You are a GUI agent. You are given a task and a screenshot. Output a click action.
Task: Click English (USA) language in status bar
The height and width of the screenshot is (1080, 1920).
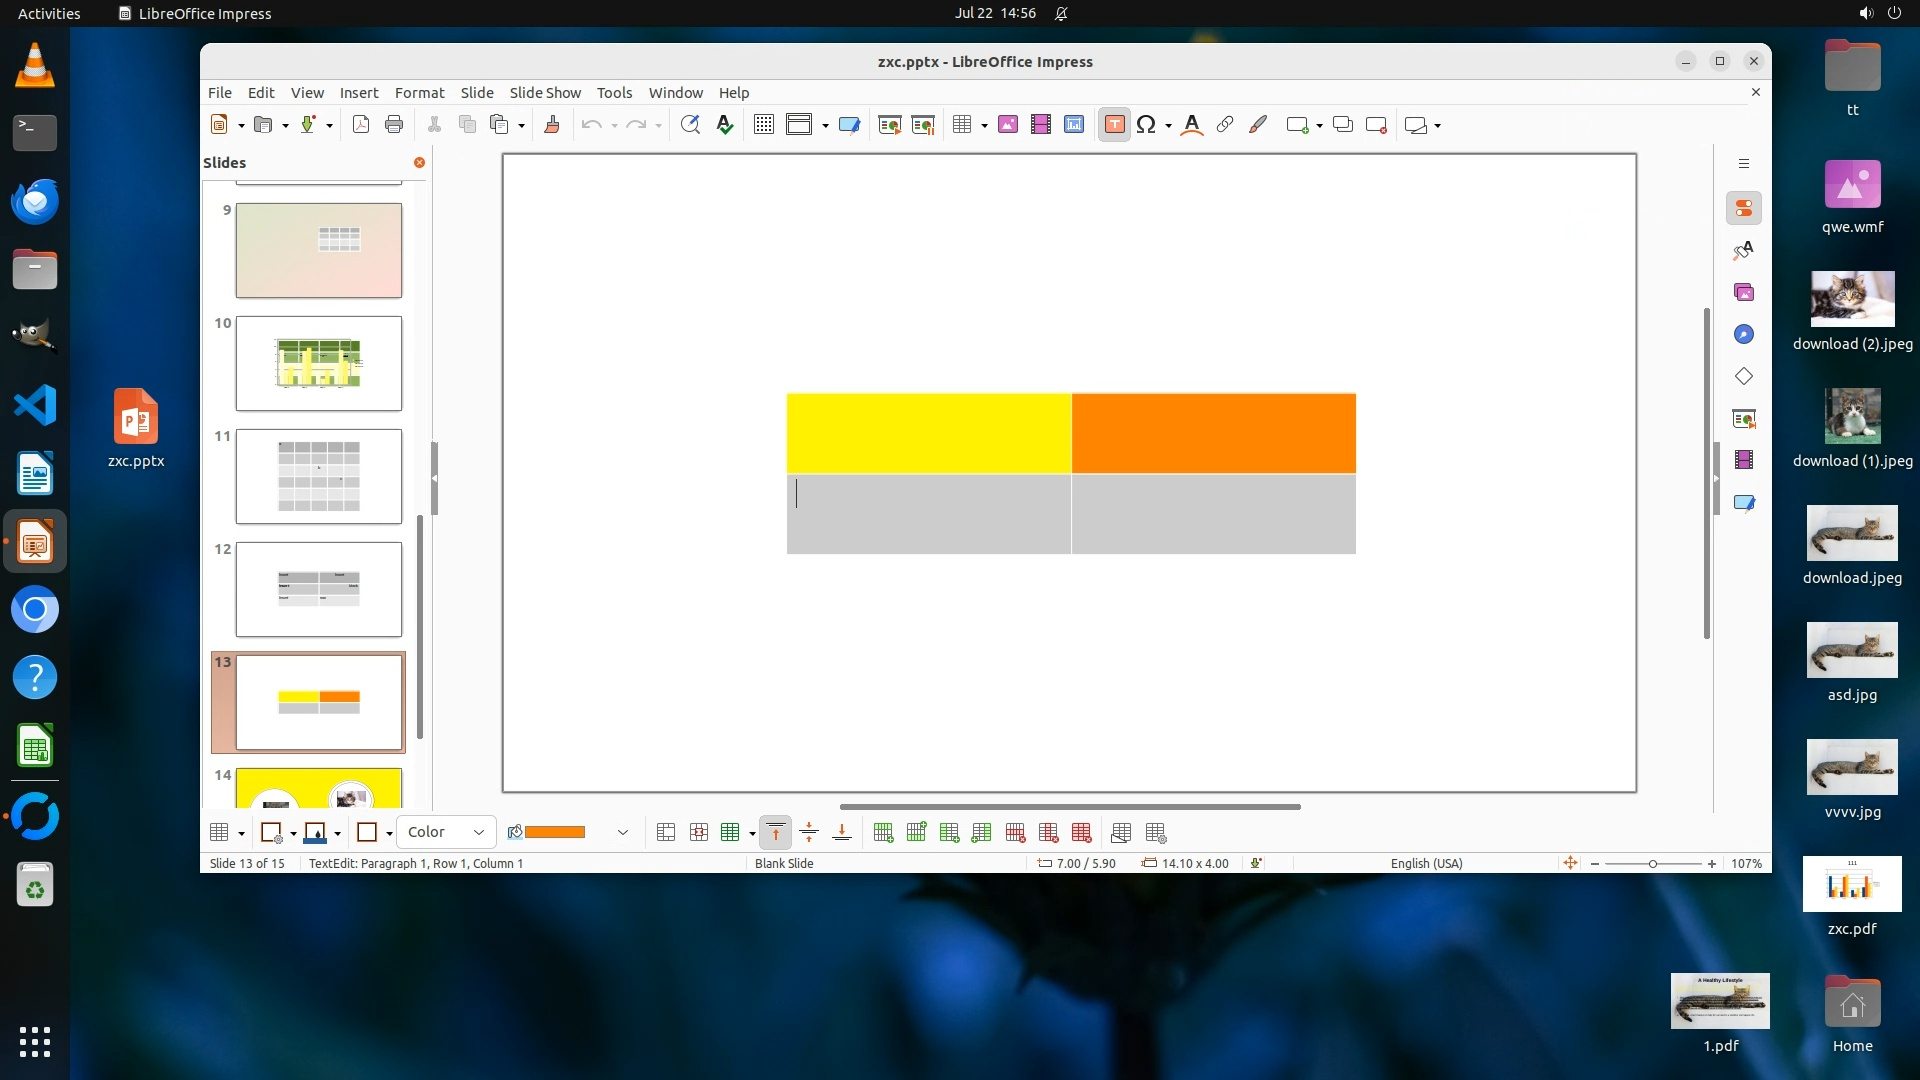(x=1426, y=863)
